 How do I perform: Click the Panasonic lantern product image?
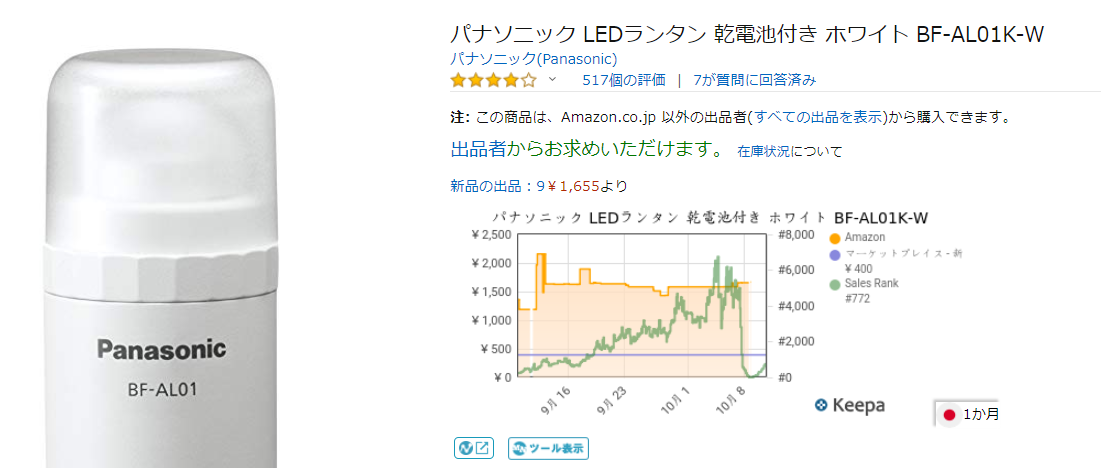tap(160, 260)
